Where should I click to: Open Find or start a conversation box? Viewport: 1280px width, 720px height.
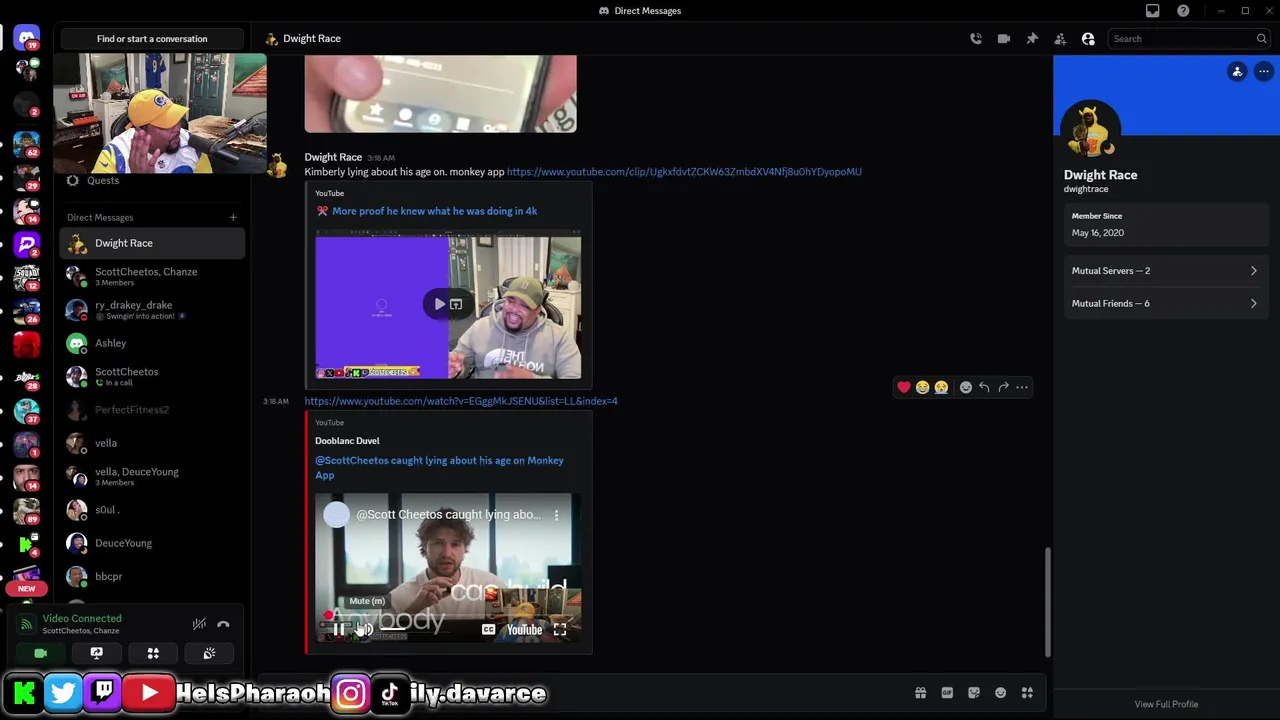tap(152, 39)
